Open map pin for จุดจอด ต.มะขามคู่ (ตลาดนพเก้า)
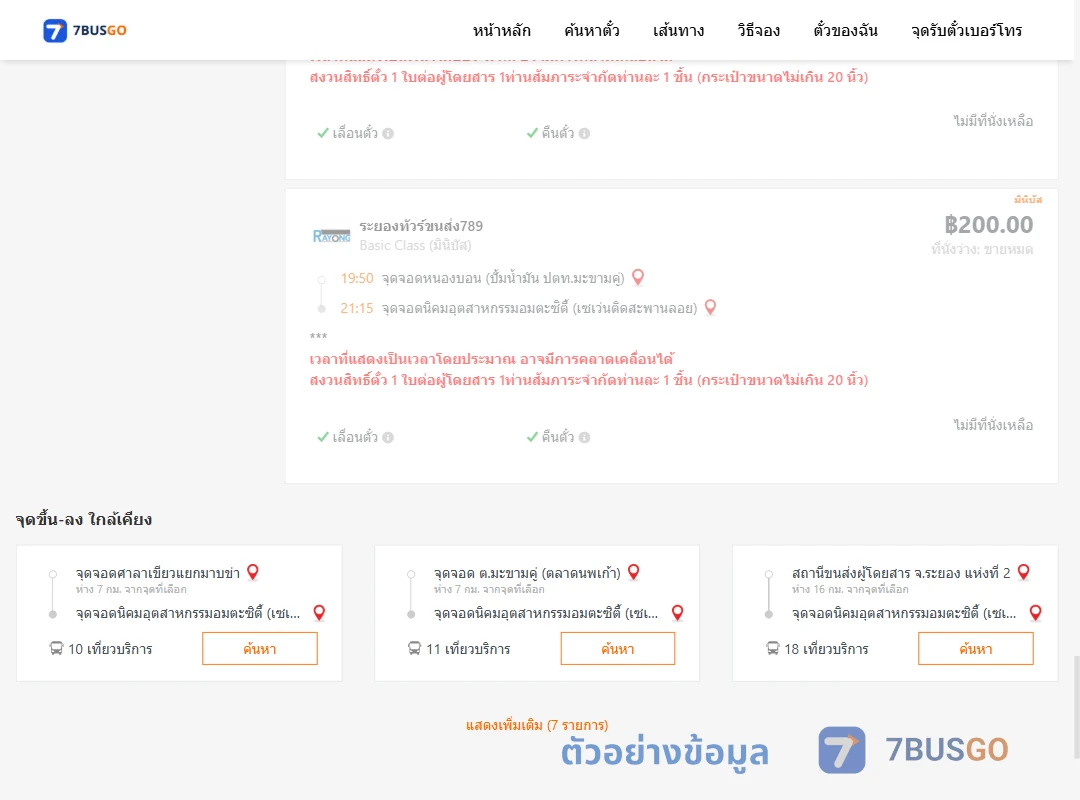1080x800 pixels. point(634,572)
